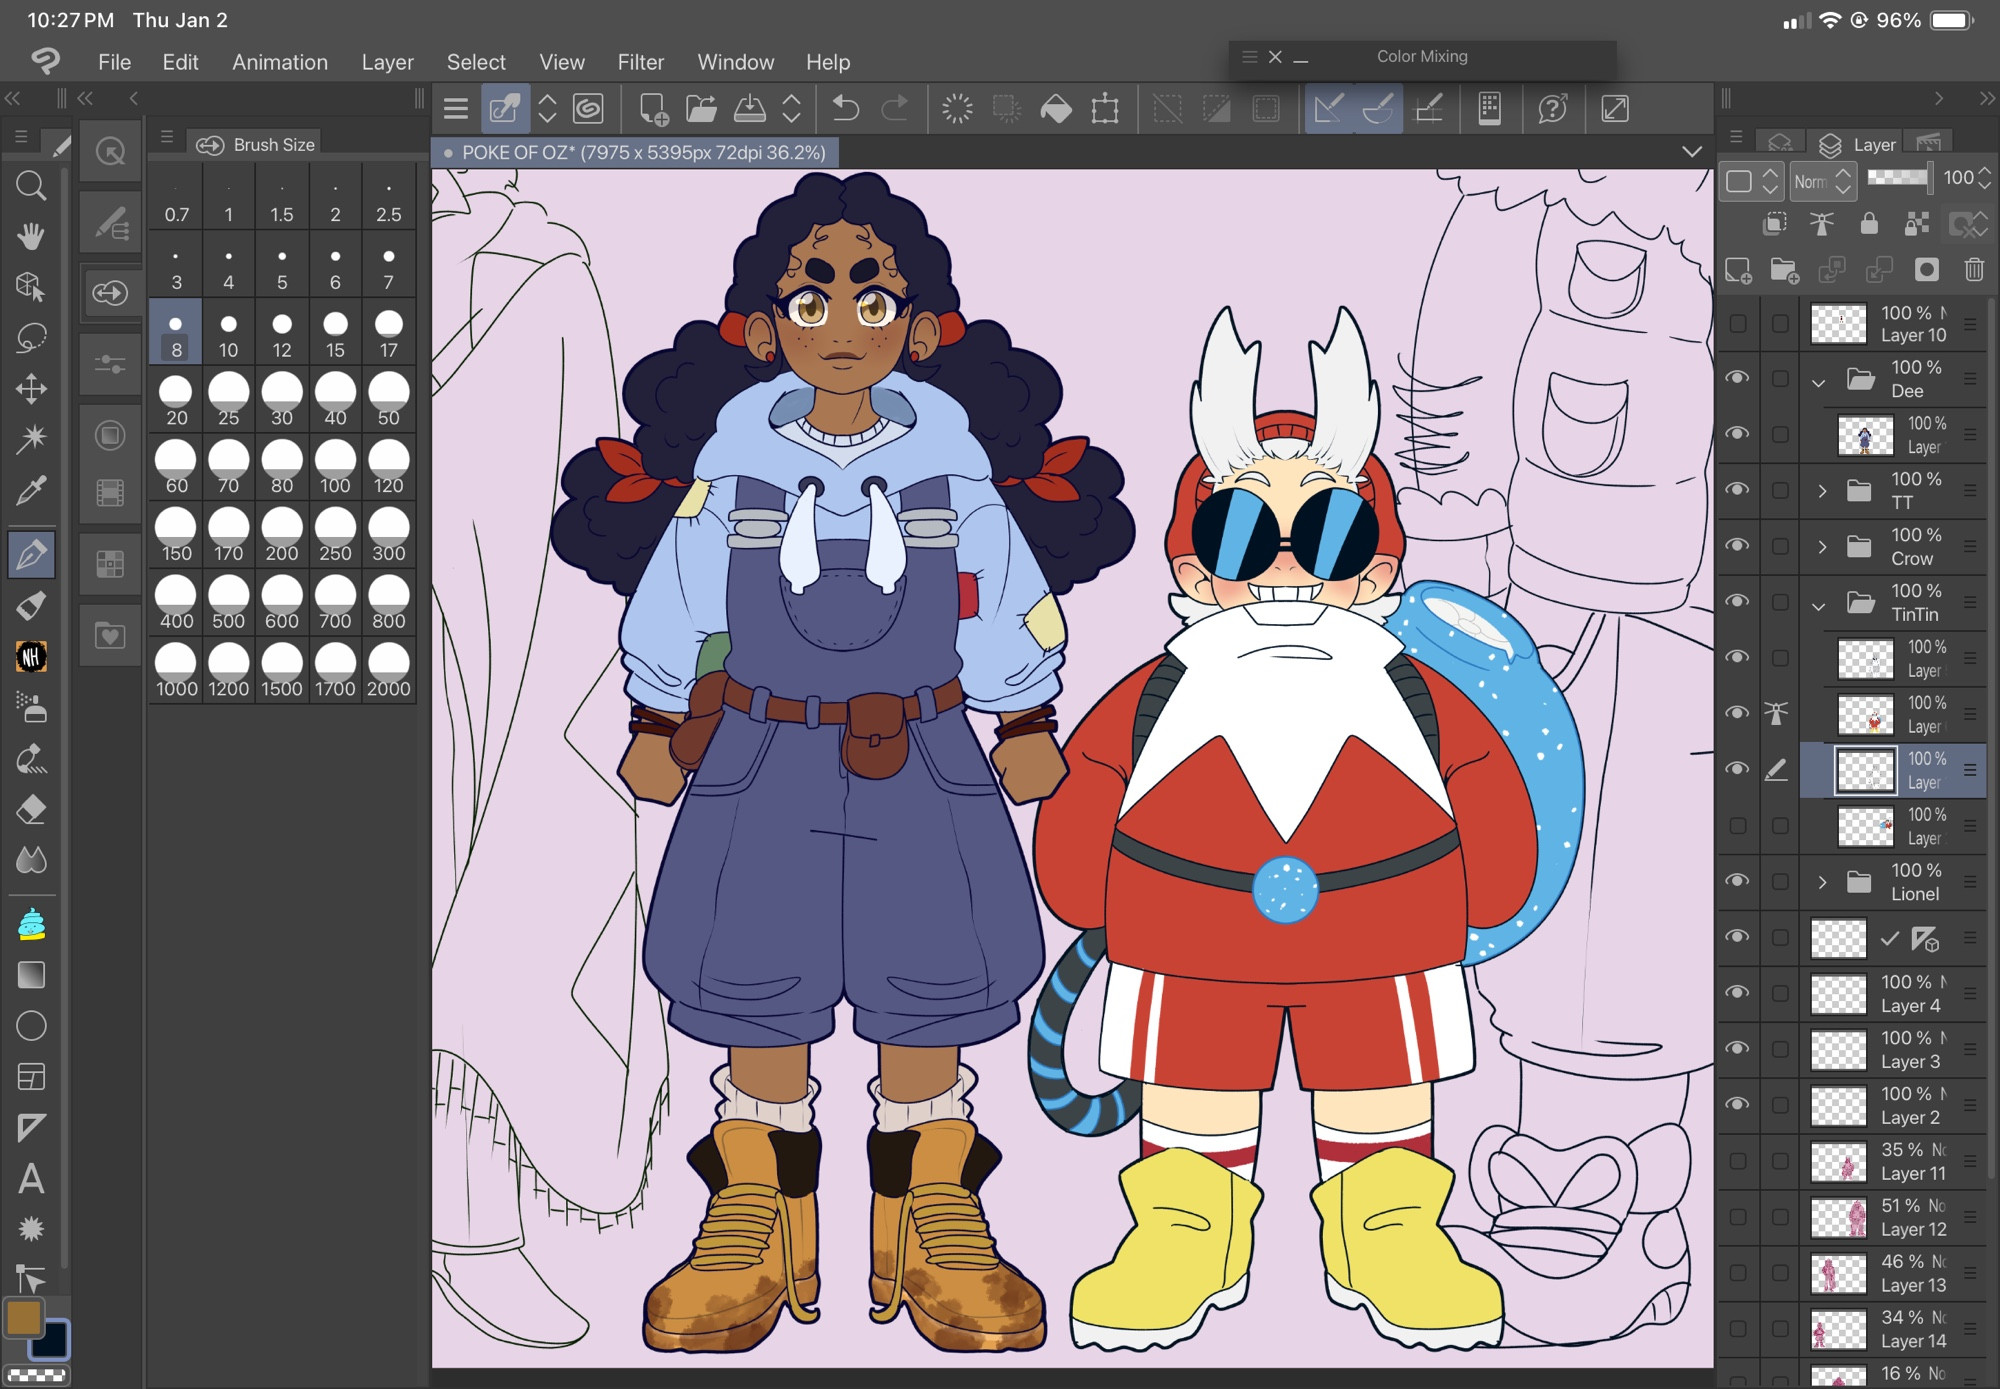Open the Filter menu
This screenshot has width=2000, height=1389.
pos(640,62)
